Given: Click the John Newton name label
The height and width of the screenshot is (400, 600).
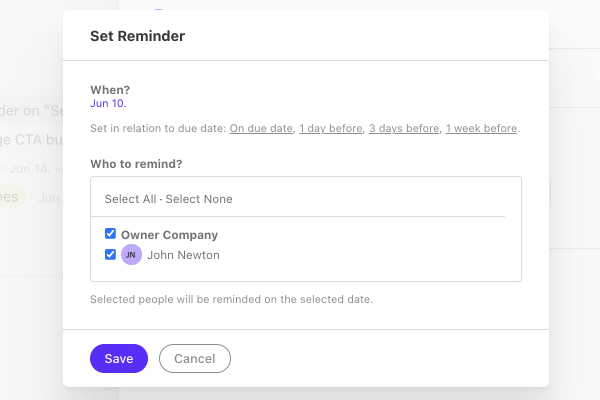Looking at the screenshot, I should (183, 255).
